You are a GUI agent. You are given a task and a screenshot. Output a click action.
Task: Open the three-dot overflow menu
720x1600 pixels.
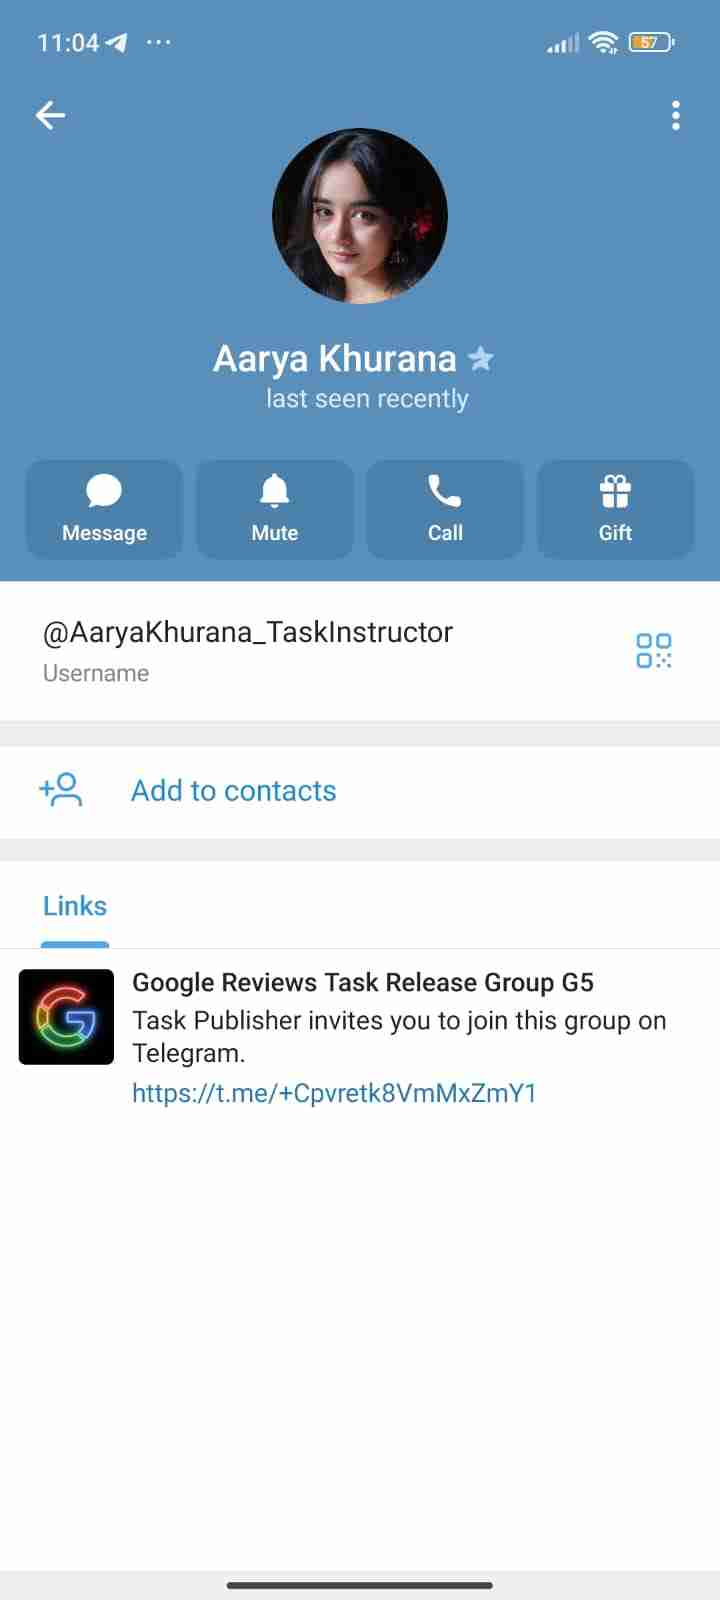(x=676, y=116)
